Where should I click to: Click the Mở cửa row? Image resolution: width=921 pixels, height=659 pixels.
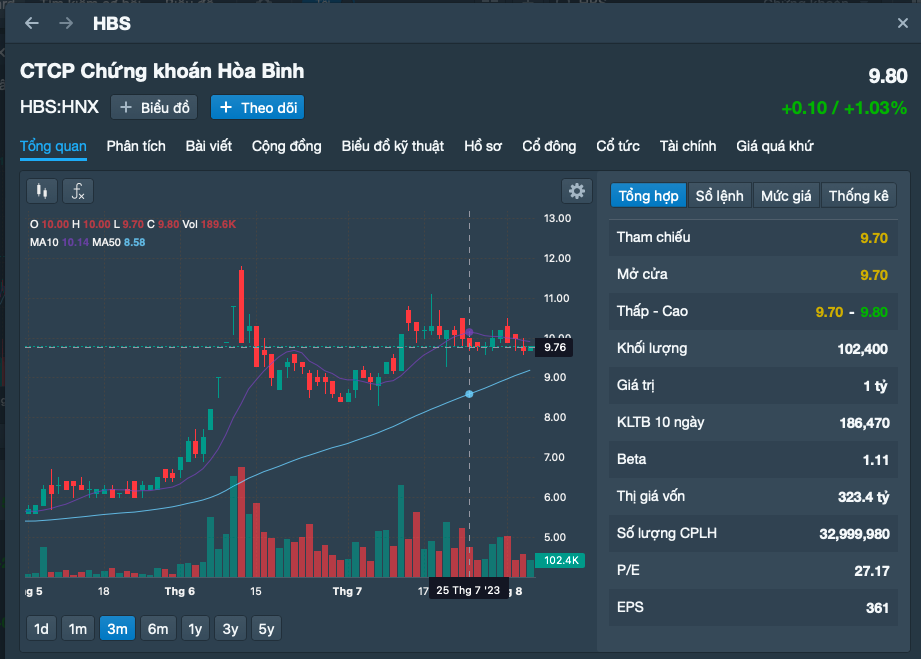[753, 274]
